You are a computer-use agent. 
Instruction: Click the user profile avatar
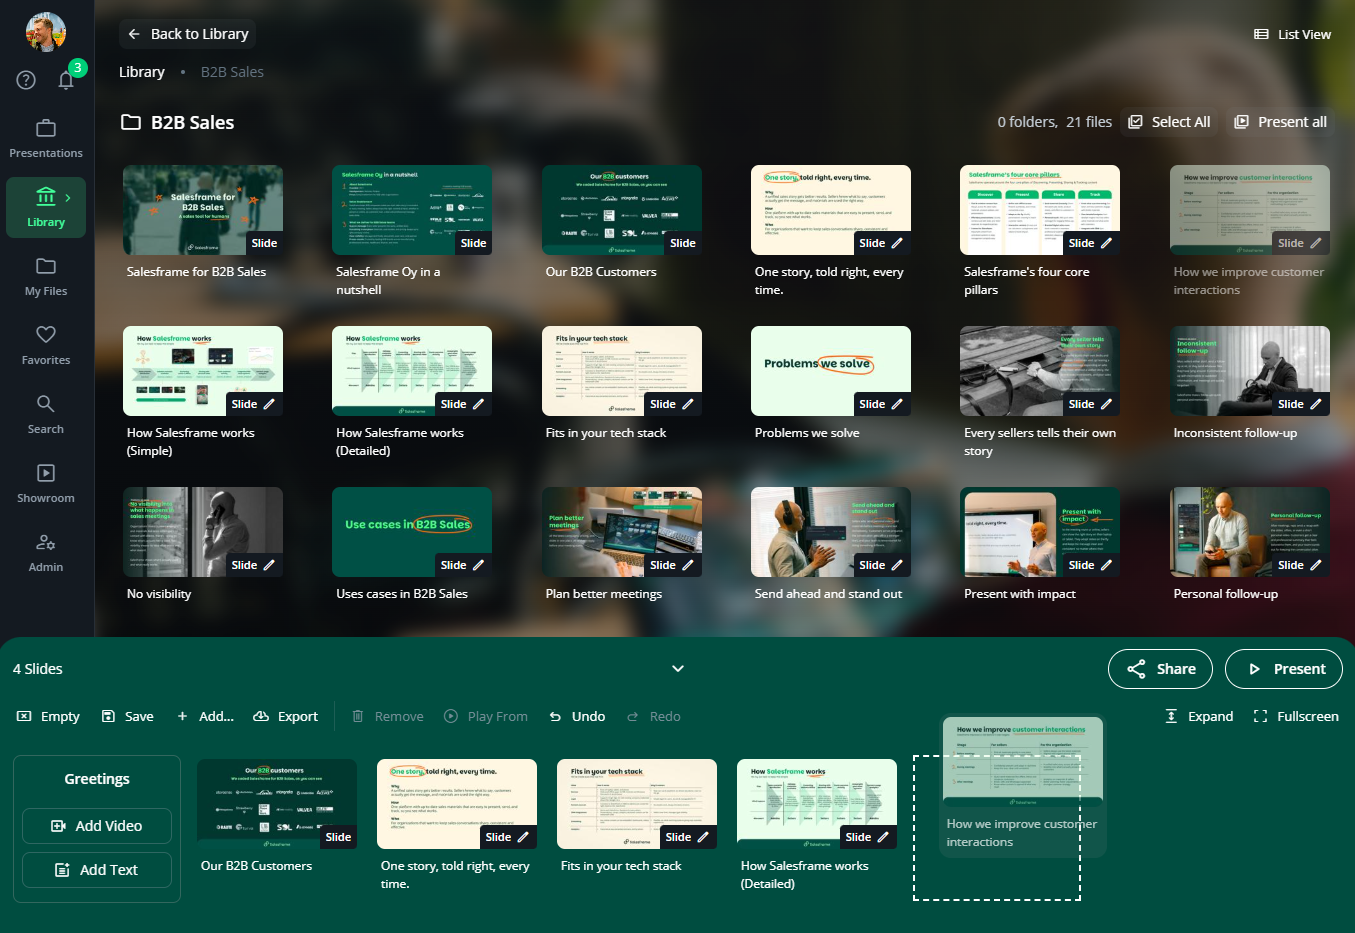click(46, 32)
